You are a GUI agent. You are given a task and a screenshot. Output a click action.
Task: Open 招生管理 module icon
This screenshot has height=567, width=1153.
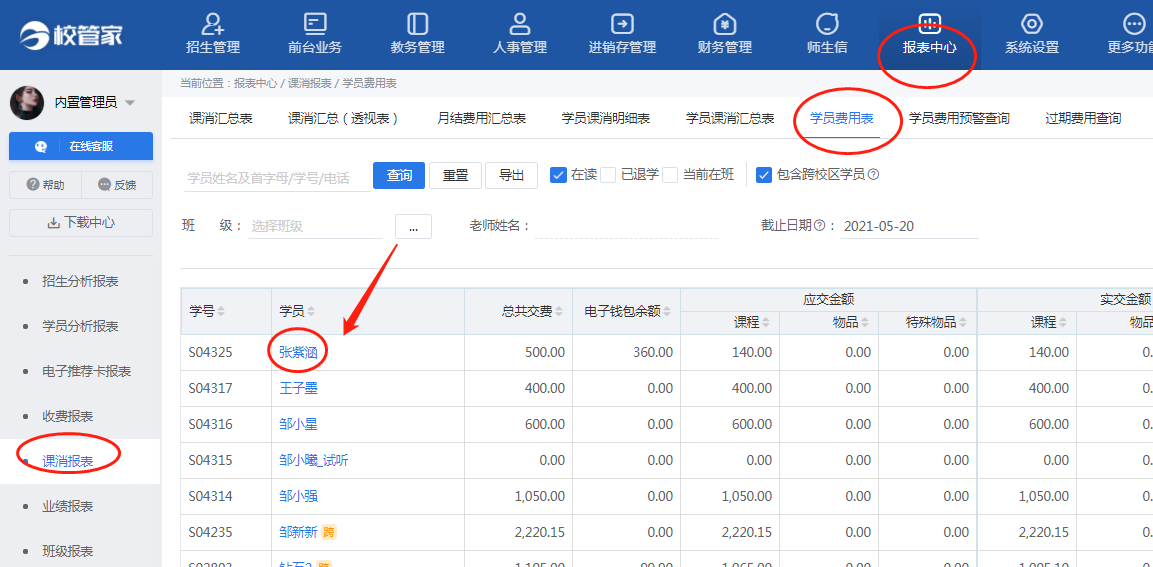(213, 24)
